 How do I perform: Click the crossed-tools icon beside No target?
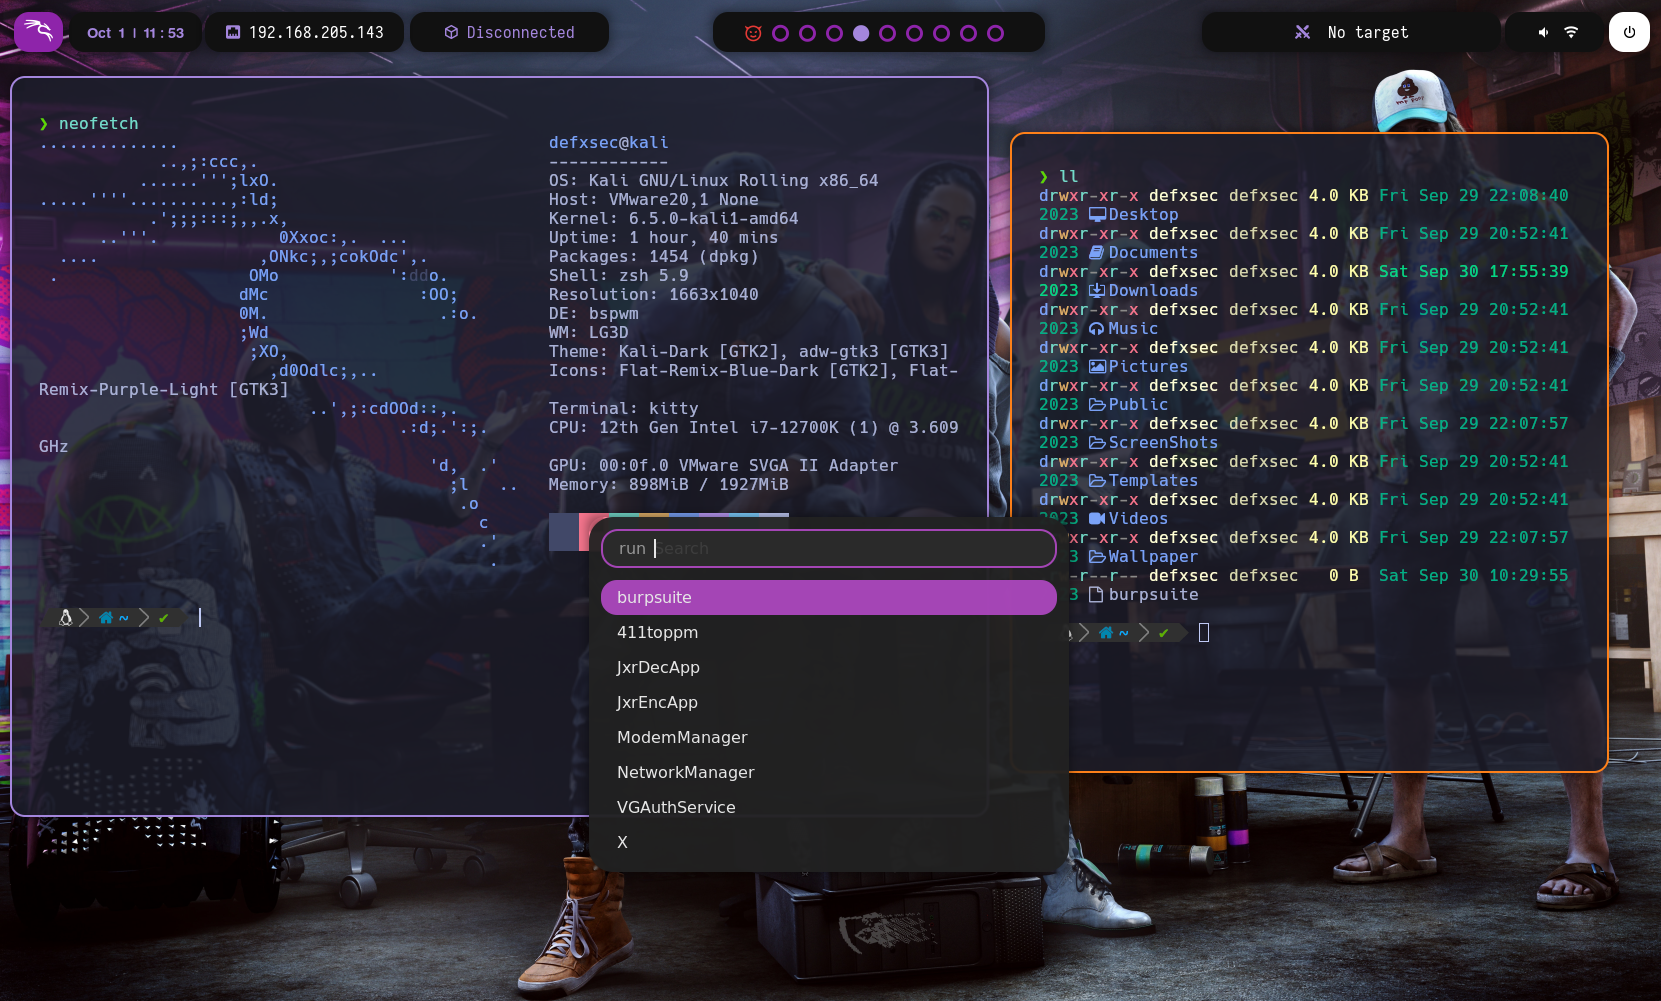pos(1302,32)
